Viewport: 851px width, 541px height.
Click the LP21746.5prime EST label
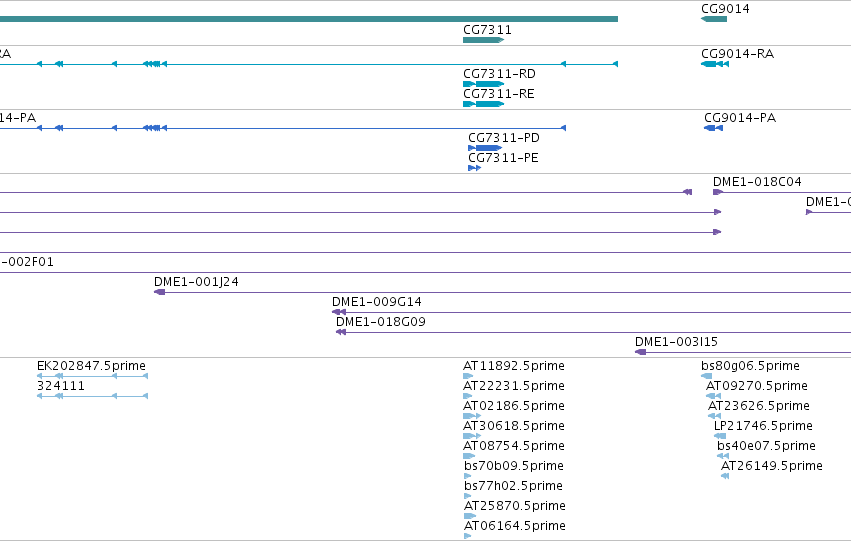pos(763,426)
